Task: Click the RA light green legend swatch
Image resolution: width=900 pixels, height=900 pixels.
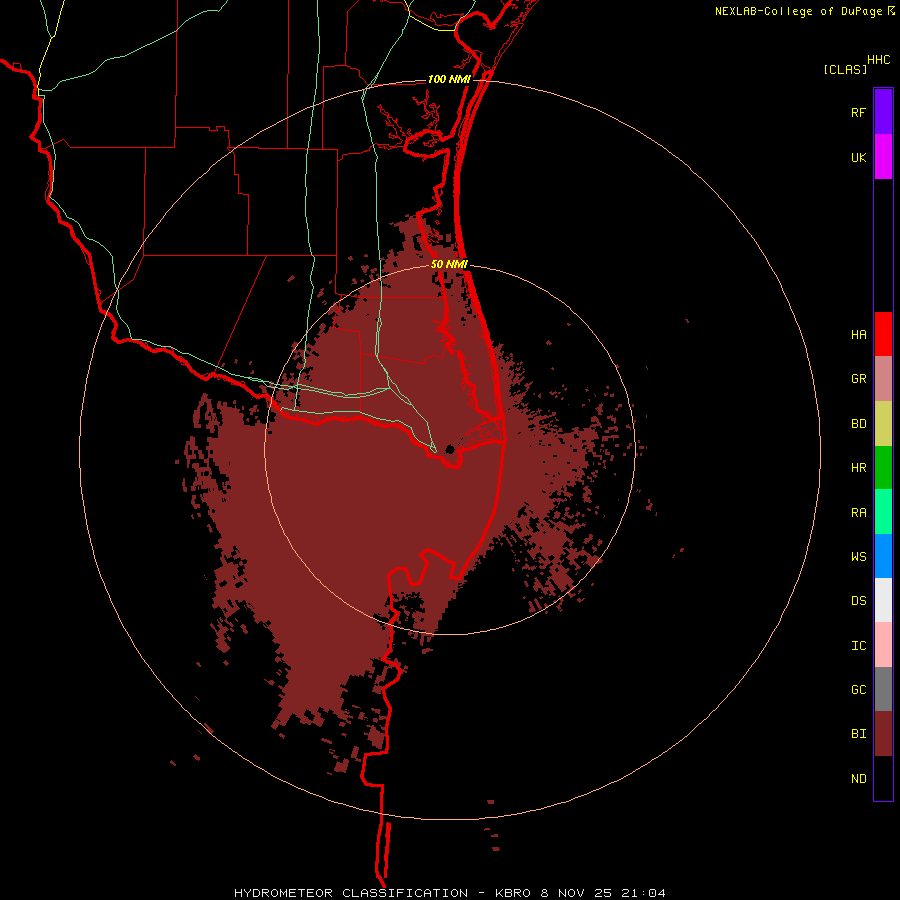Action: coord(883,512)
